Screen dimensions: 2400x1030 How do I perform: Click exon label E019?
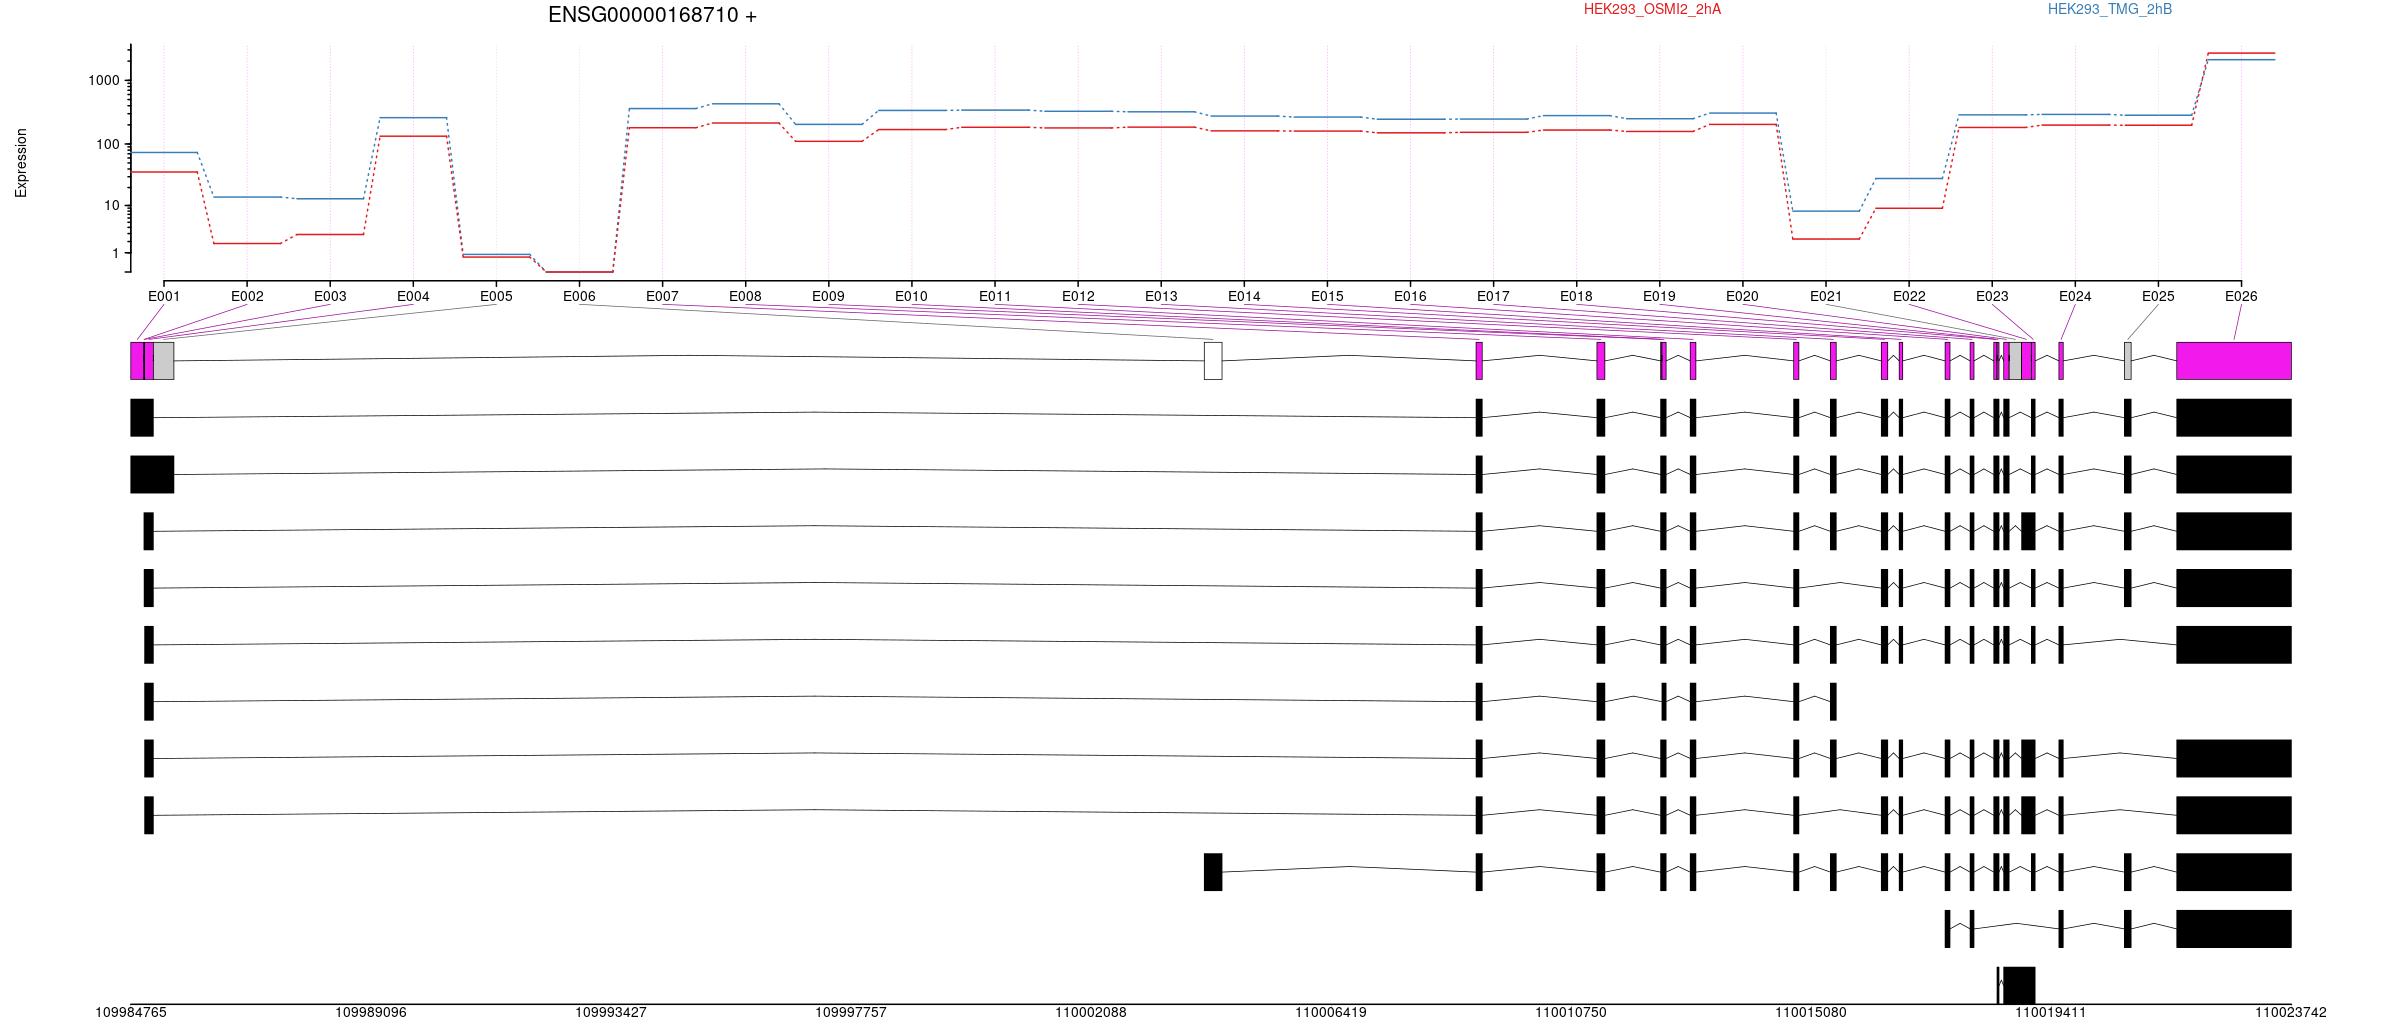[1659, 296]
